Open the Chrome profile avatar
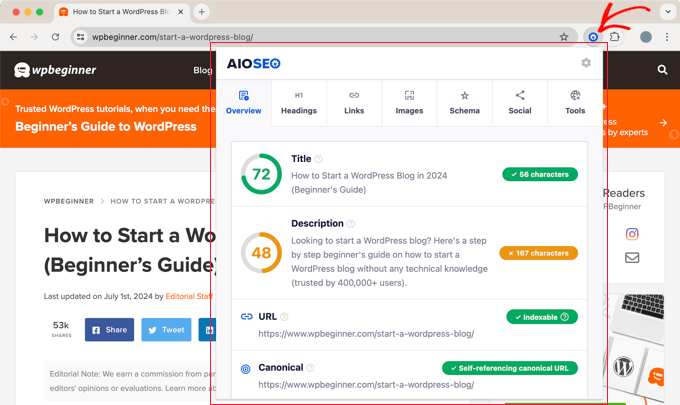The width and height of the screenshot is (680, 405). click(x=646, y=37)
